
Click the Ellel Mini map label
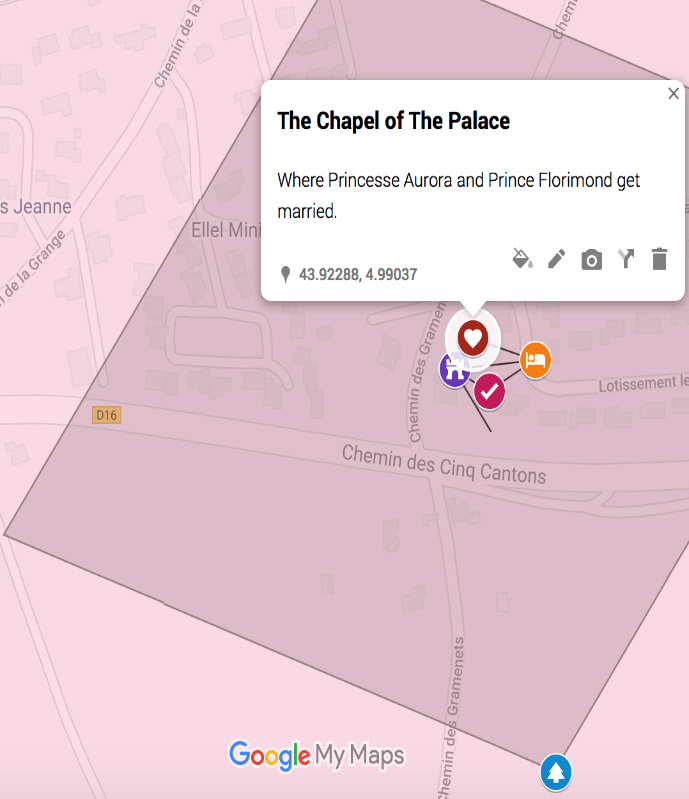pos(226,231)
